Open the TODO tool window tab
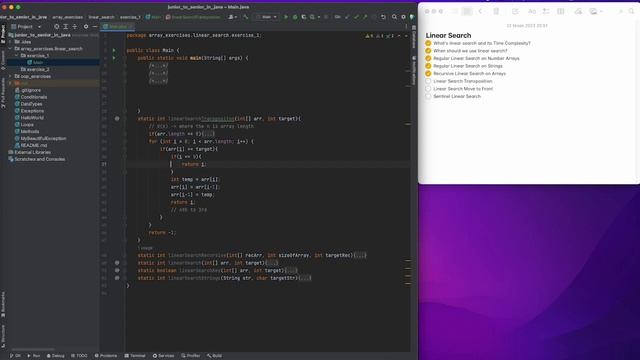This screenshot has width=640, height=360. tap(79, 356)
